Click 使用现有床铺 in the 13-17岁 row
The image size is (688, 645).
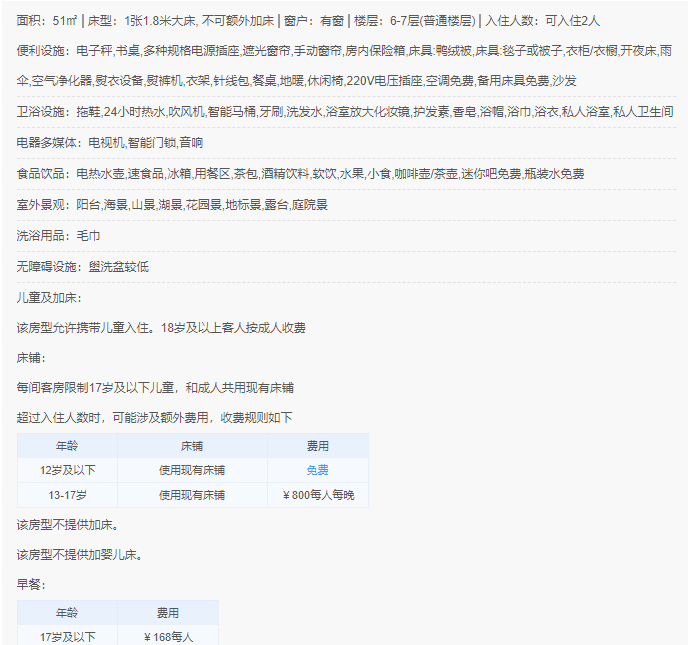point(192,495)
